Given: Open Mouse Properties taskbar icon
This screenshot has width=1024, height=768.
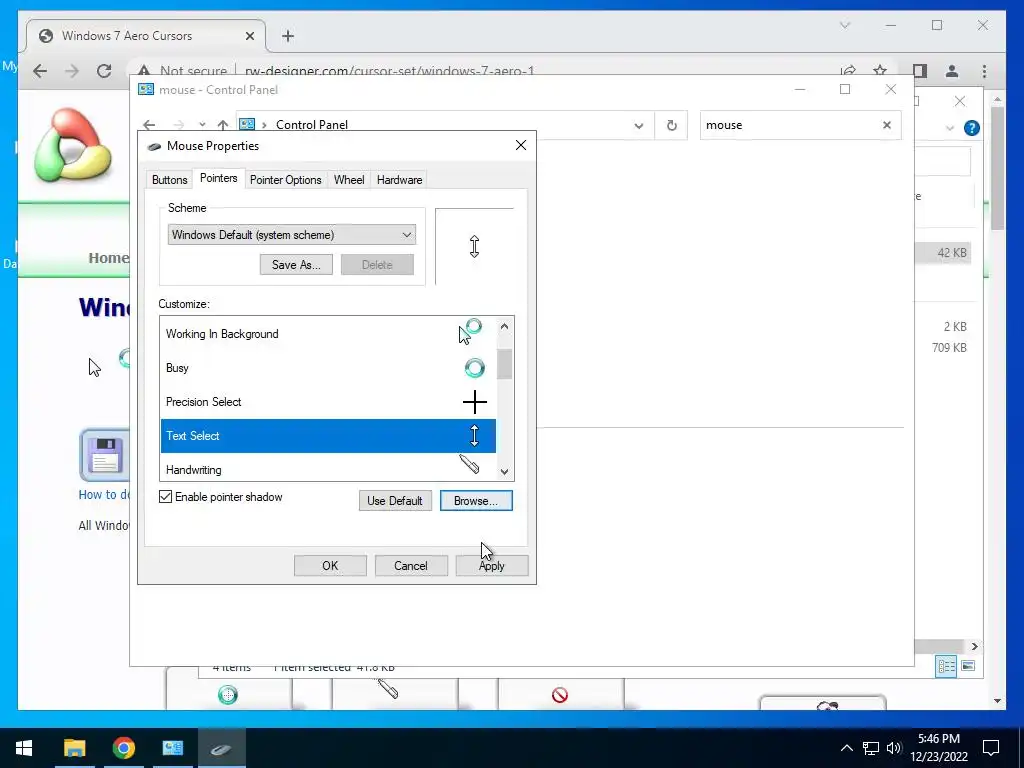Looking at the screenshot, I should tap(221, 748).
